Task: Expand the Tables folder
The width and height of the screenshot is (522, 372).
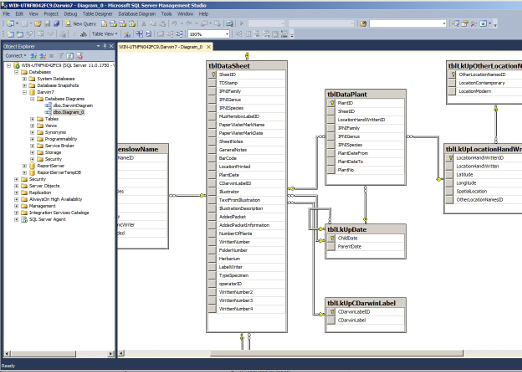Action: (32, 119)
